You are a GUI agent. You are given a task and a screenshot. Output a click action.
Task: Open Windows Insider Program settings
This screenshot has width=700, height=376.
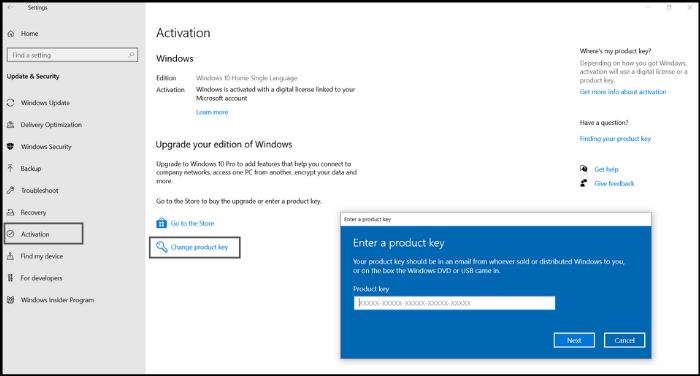pos(57,300)
